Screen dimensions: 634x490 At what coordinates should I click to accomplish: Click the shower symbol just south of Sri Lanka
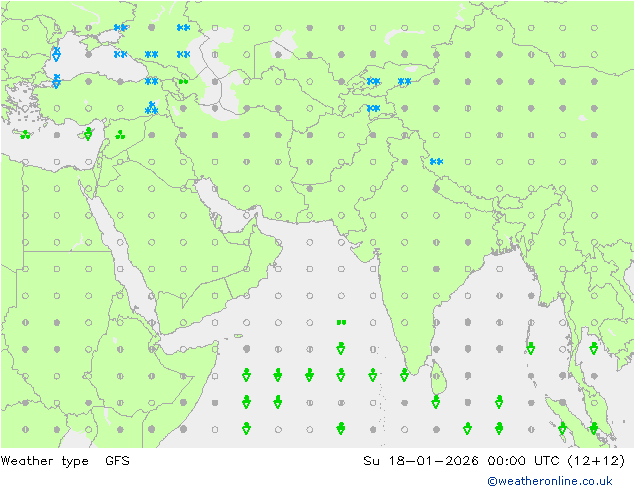pos(436,402)
